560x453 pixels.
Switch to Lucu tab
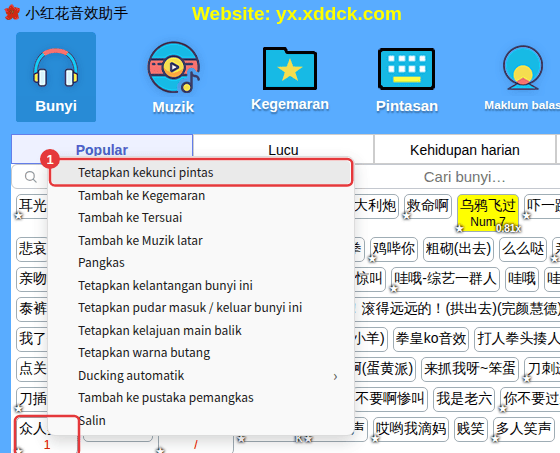283,150
